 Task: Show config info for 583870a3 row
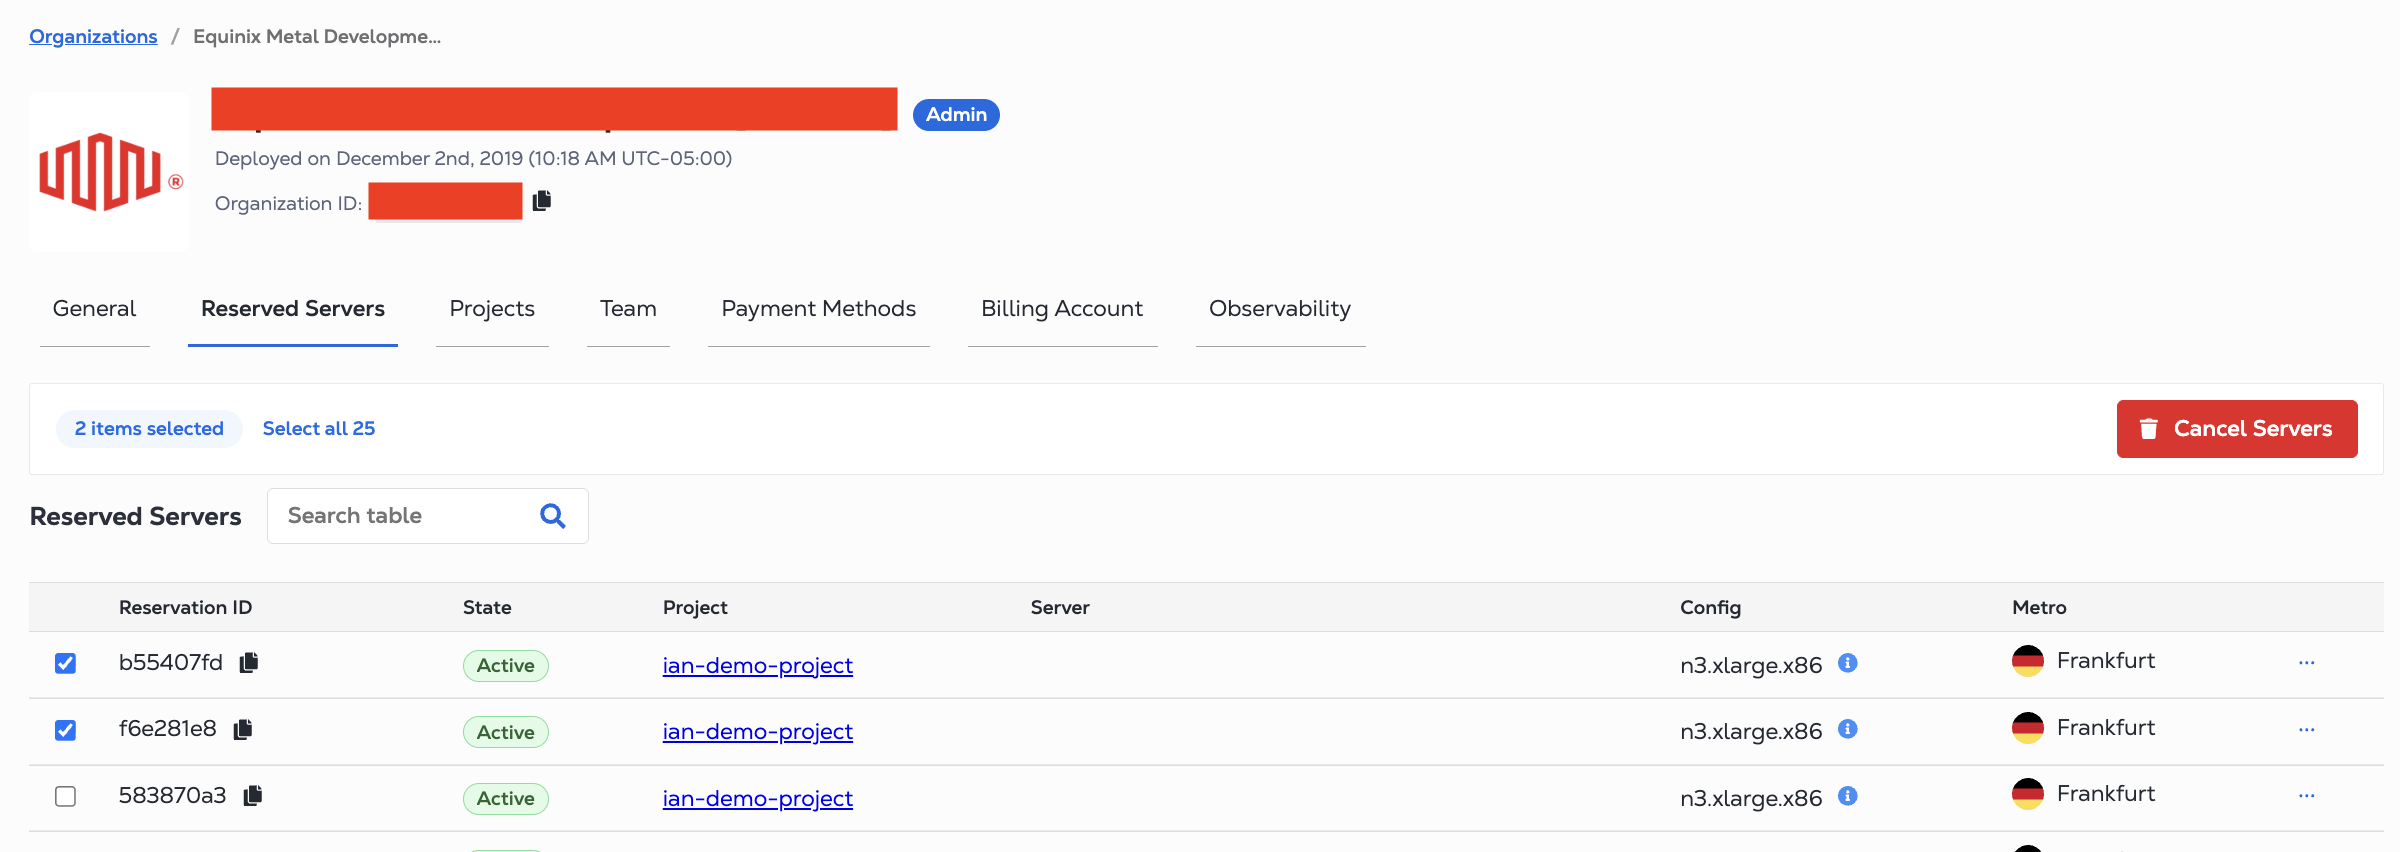coord(1848,796)
